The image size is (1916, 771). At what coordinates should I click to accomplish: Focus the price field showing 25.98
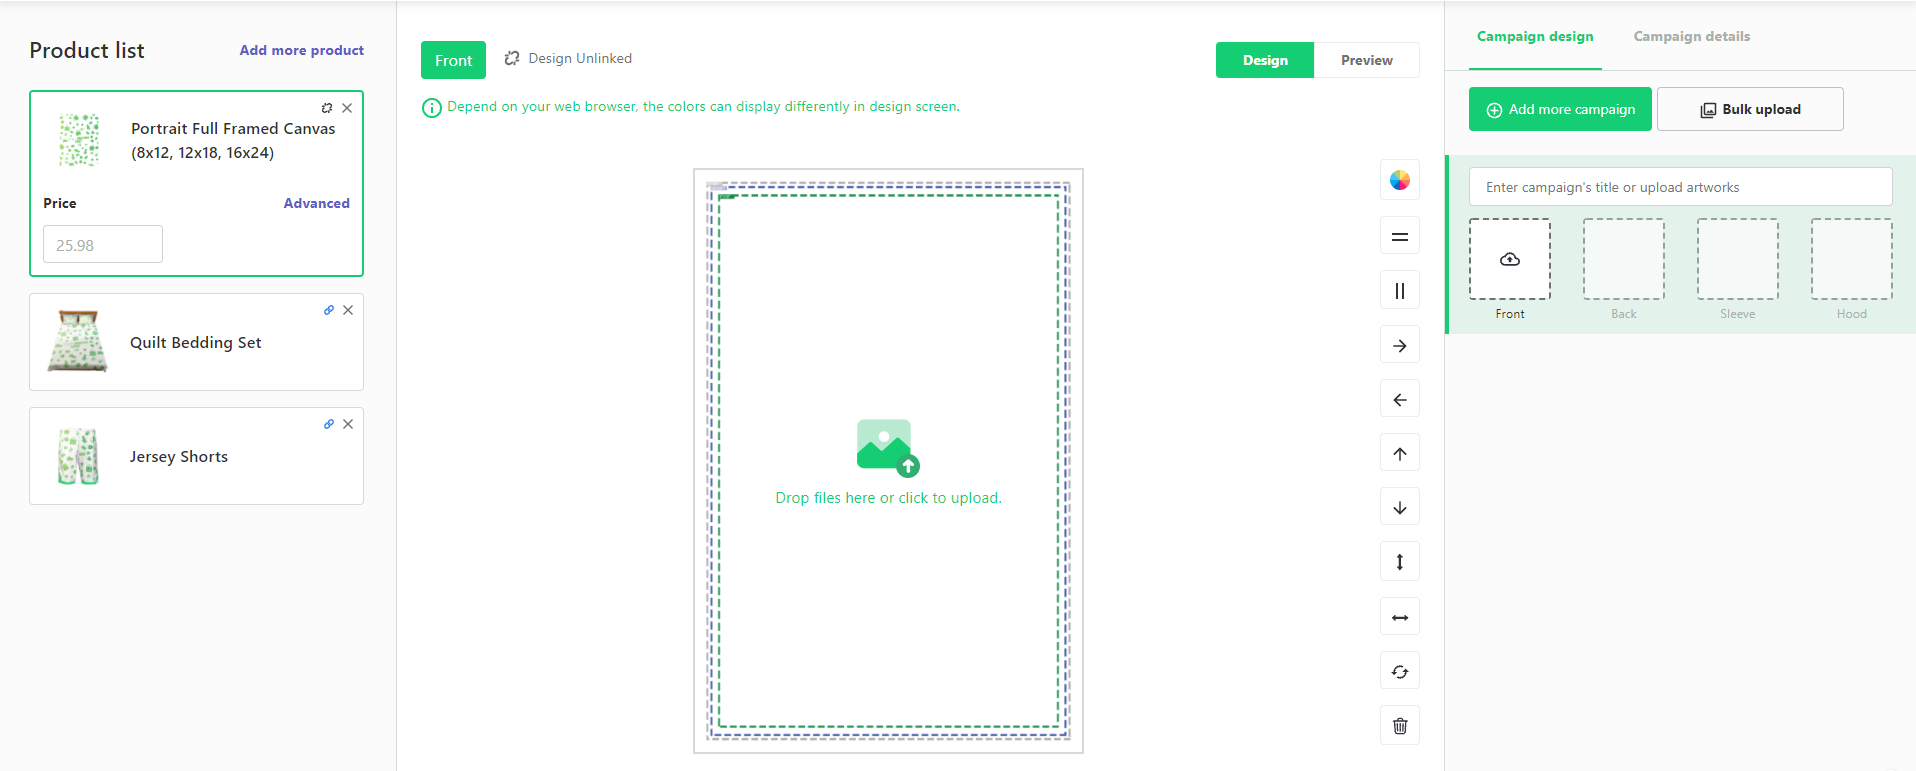pos(103,244)
